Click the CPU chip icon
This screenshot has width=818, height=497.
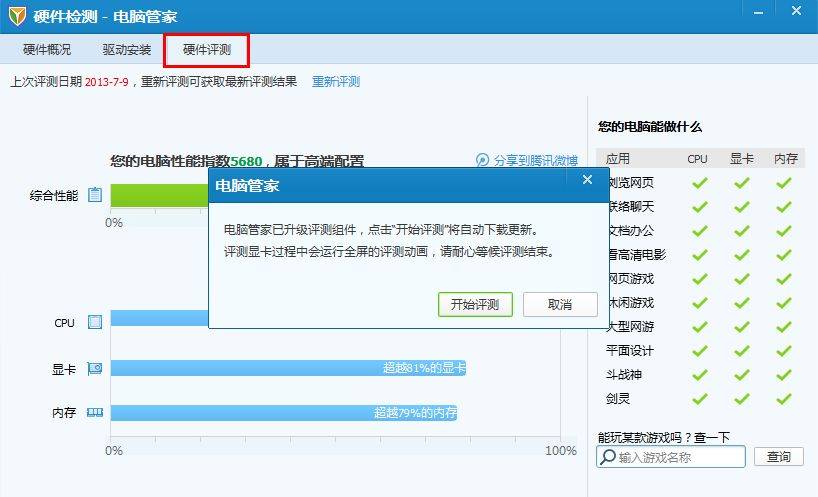tap(95, 322)
